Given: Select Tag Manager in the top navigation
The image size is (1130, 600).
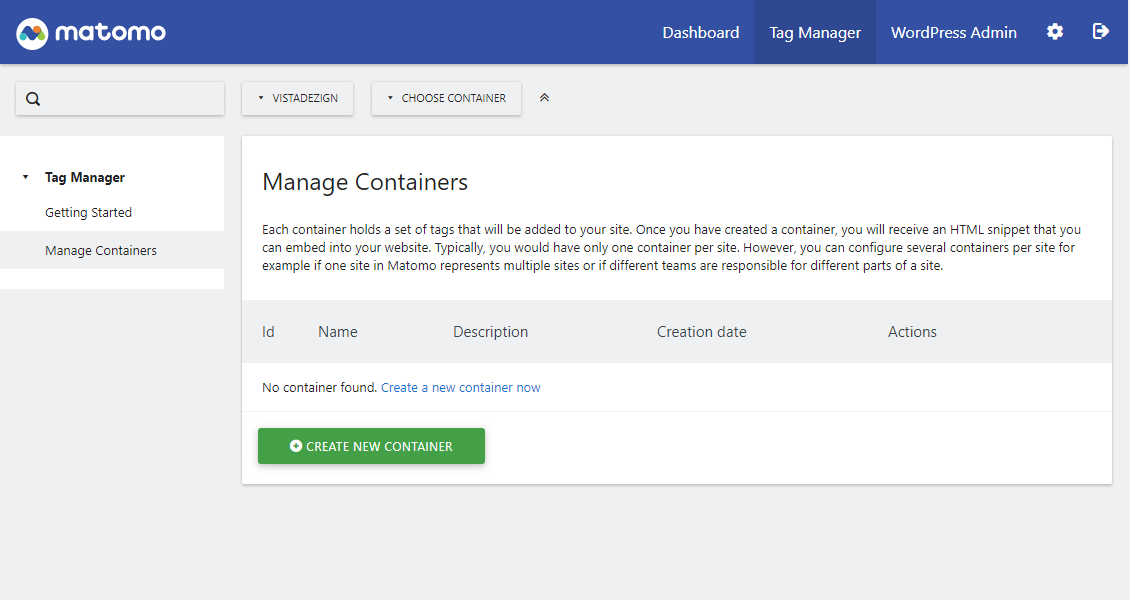Looking at the screenshot, I should (x=814, y=32).
